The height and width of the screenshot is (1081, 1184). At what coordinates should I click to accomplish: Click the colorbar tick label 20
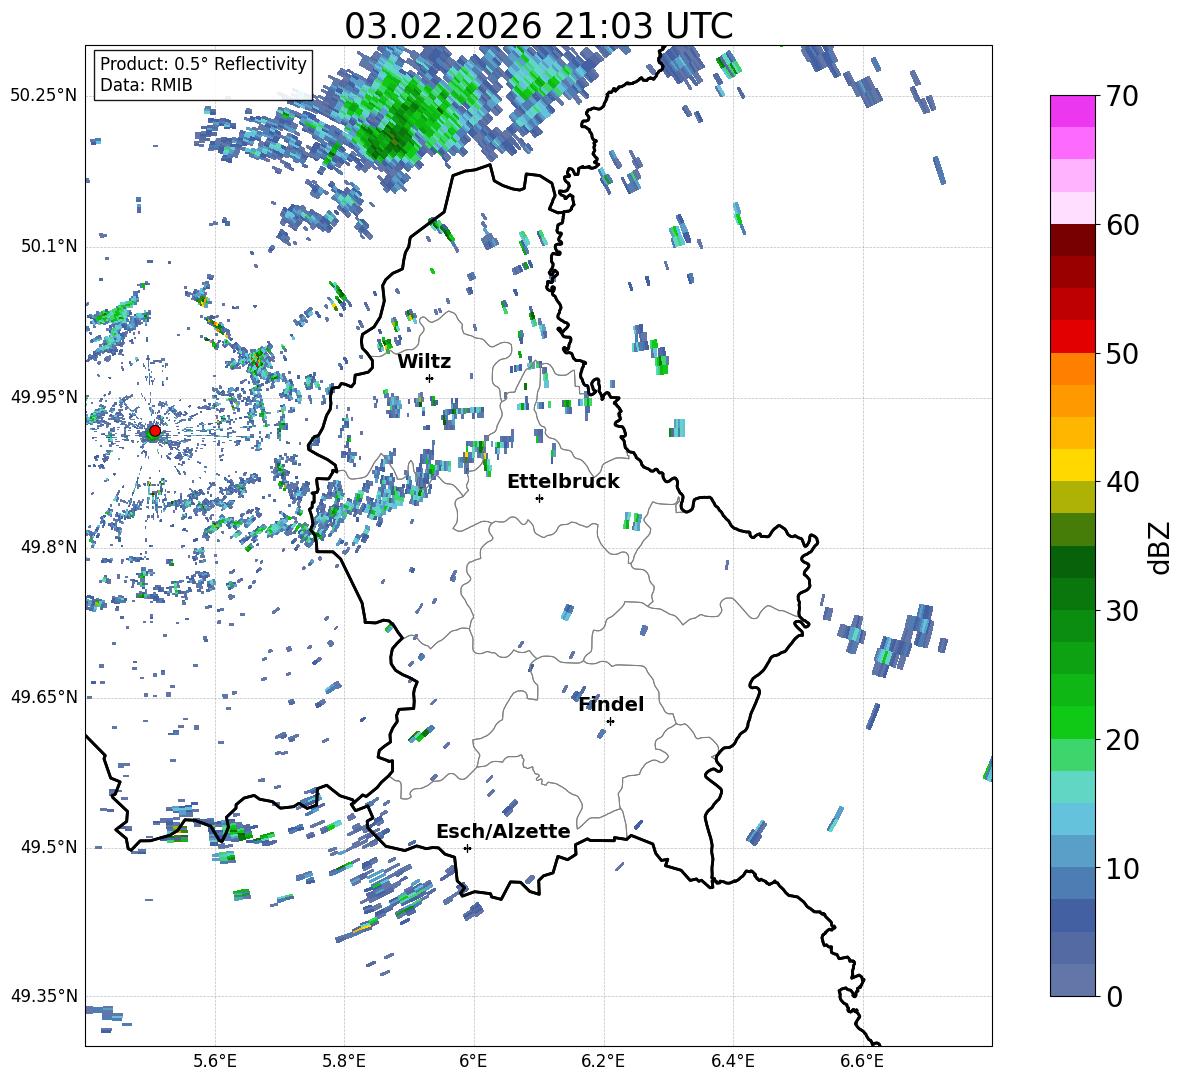click(1123, 740)
